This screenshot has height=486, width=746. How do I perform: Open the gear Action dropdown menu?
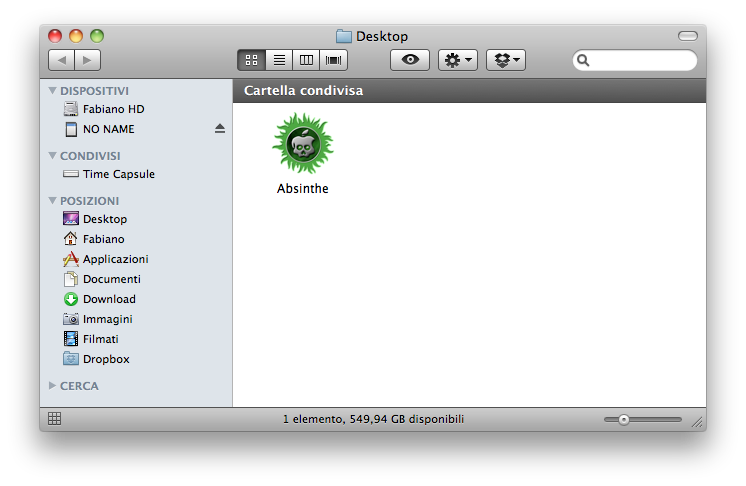tap(458, 60)
